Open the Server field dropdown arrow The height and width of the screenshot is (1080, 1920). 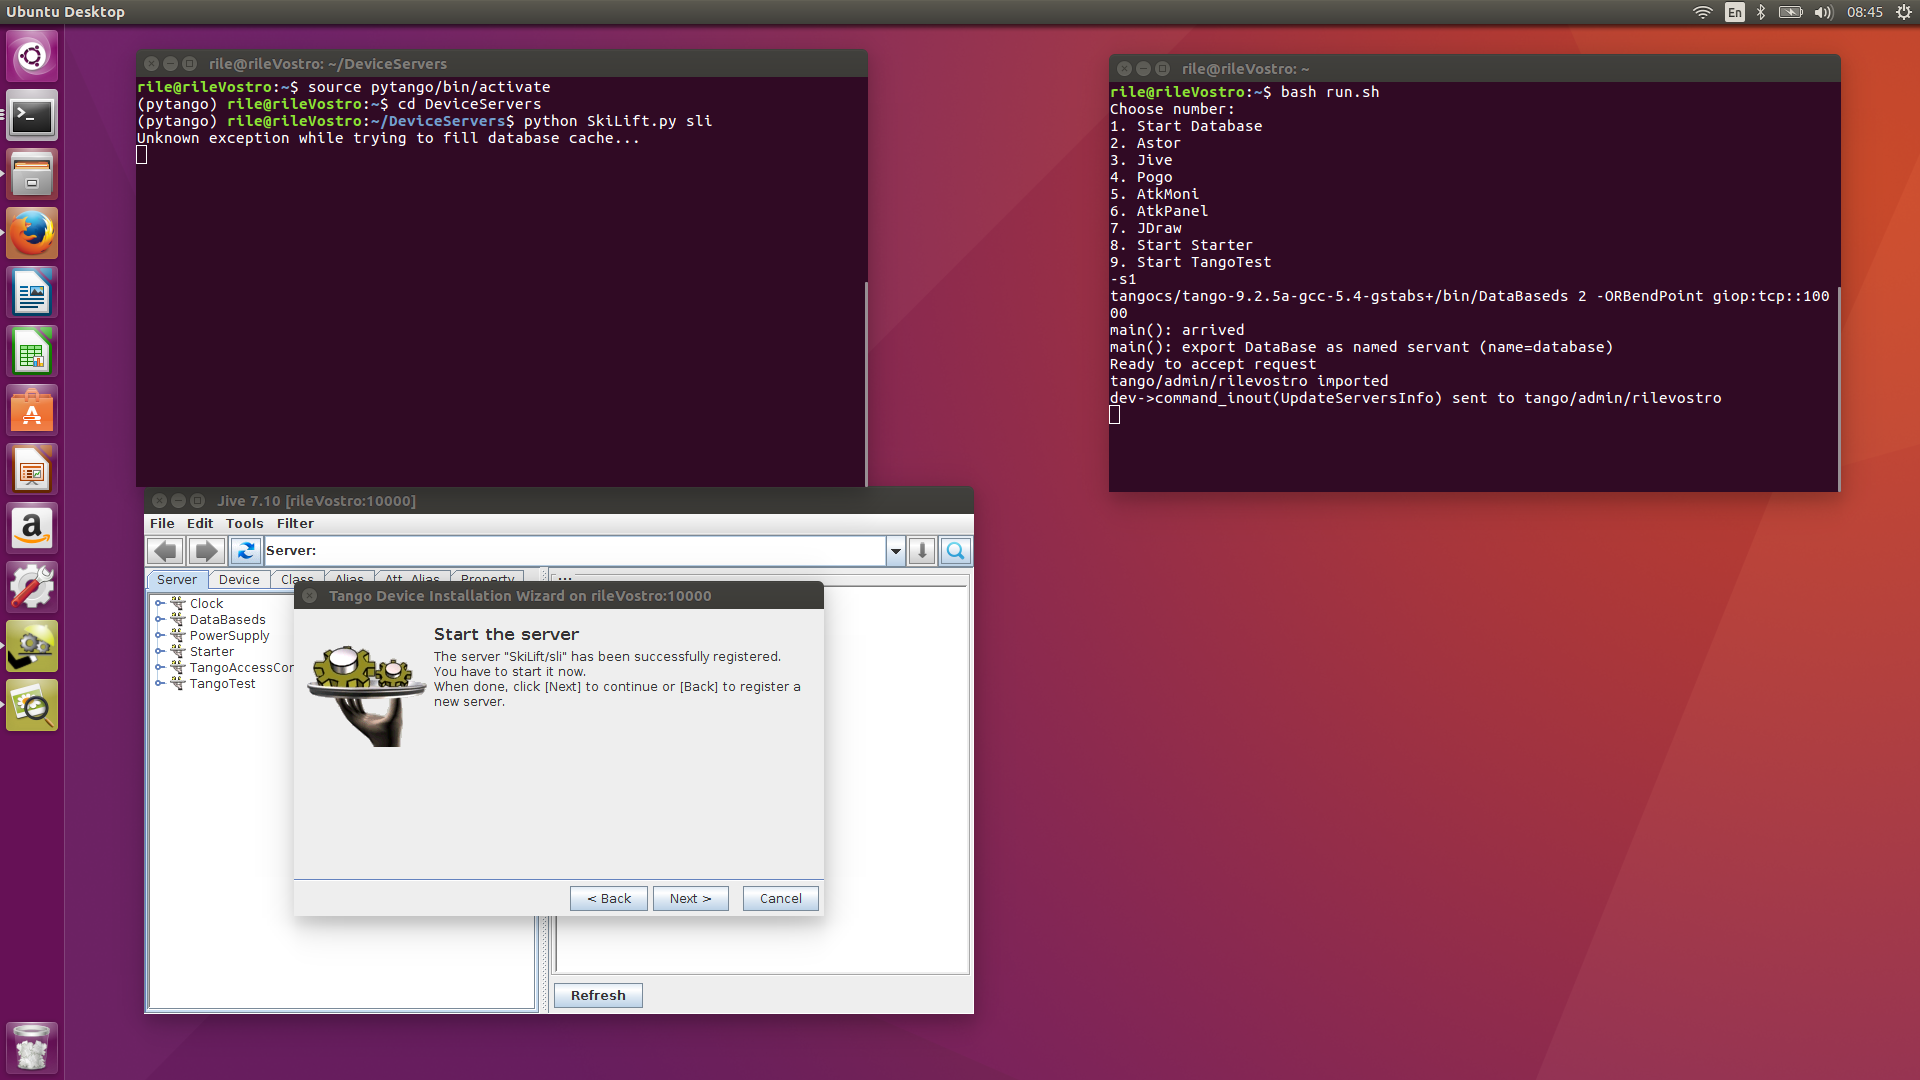[896, 551]
